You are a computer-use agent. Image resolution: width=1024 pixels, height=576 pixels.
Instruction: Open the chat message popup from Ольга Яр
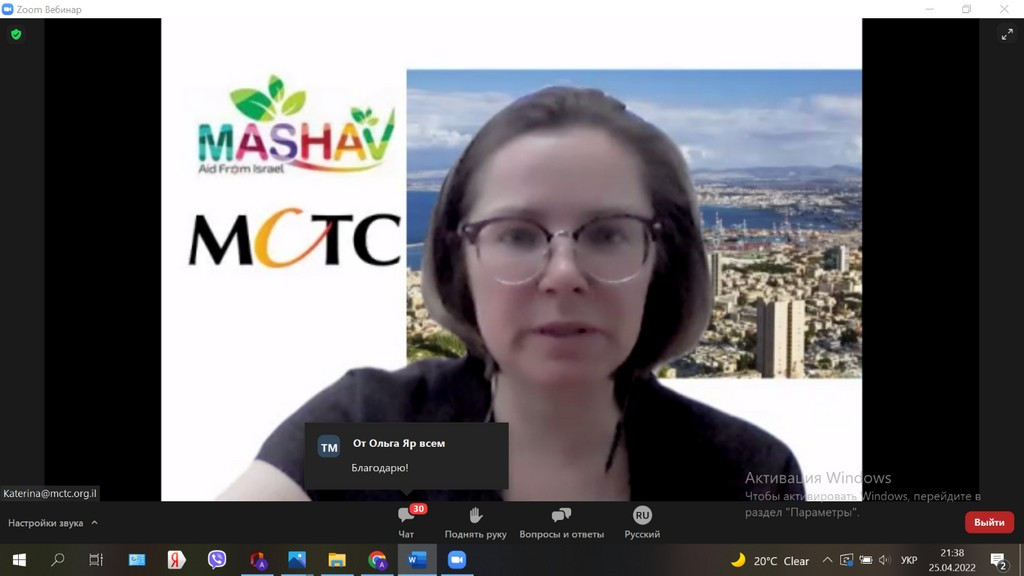click(x=406, y=455)
